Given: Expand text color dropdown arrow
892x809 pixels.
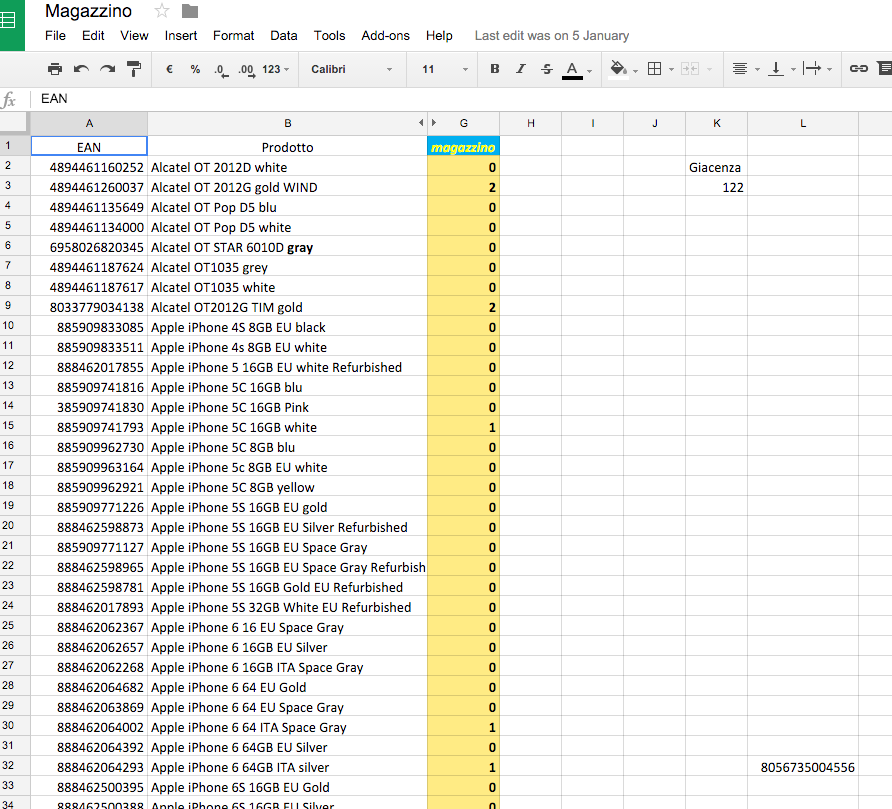Looking at the screenshot, I should tap(590, 71).
